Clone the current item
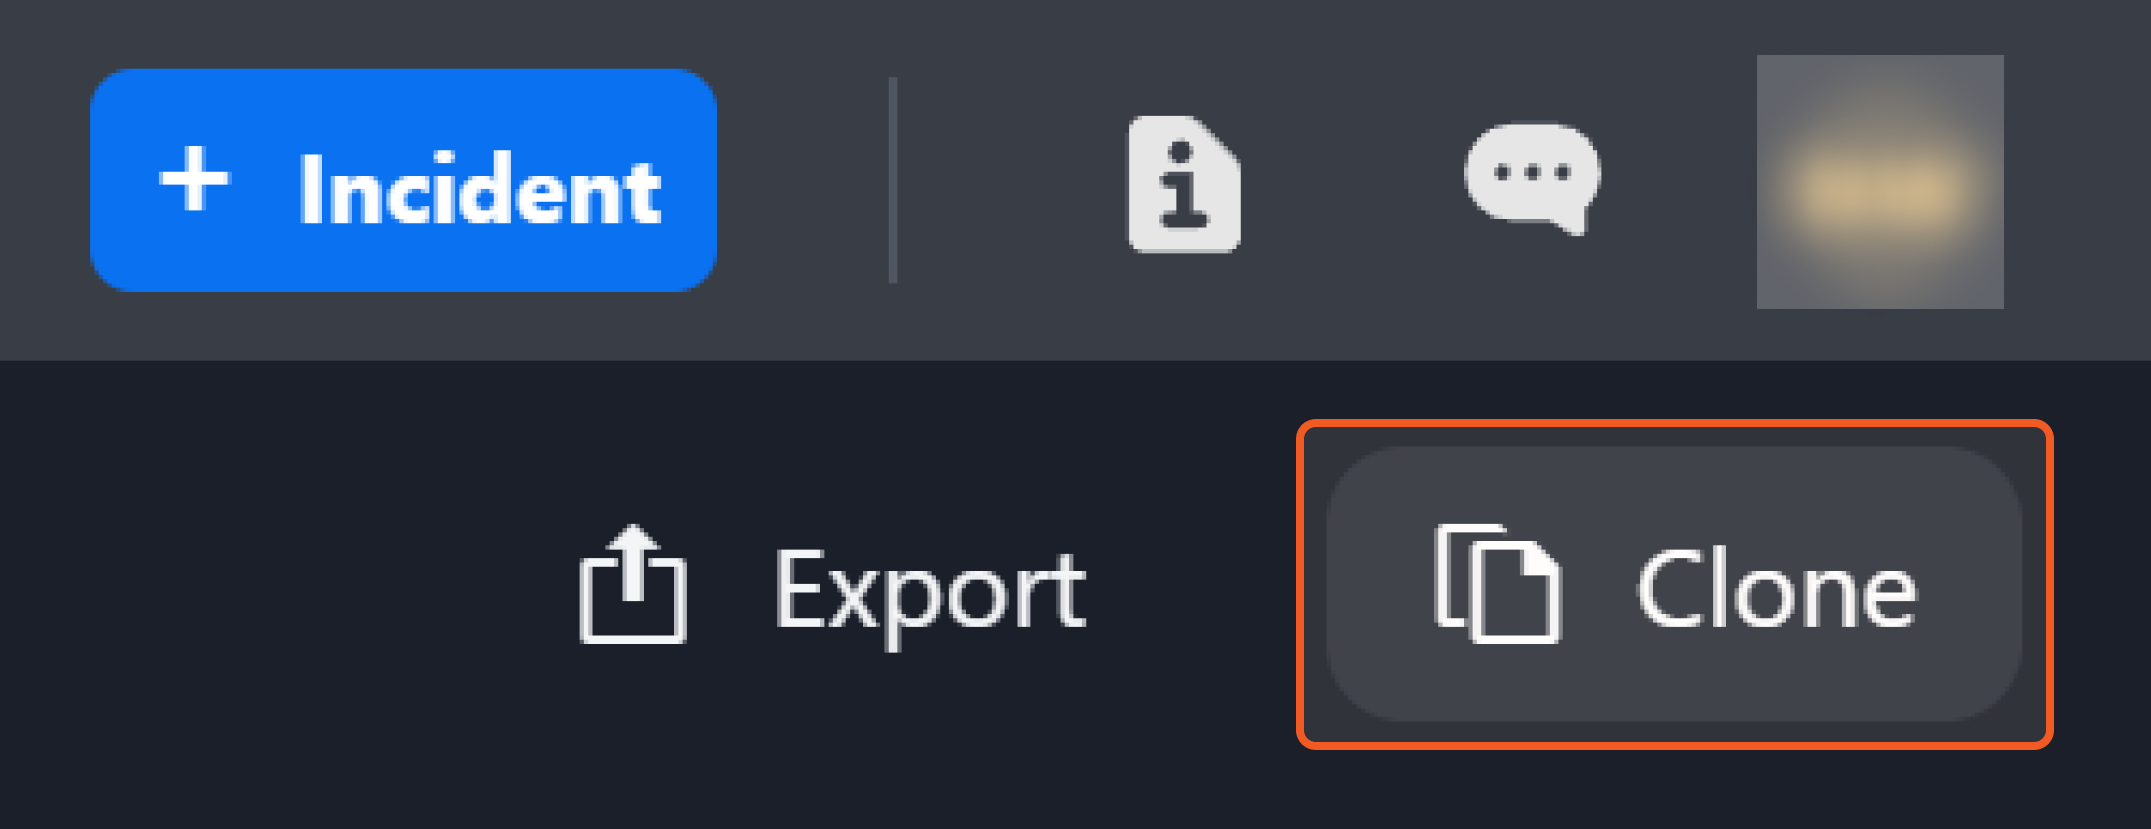 [x=1674, y=584]
